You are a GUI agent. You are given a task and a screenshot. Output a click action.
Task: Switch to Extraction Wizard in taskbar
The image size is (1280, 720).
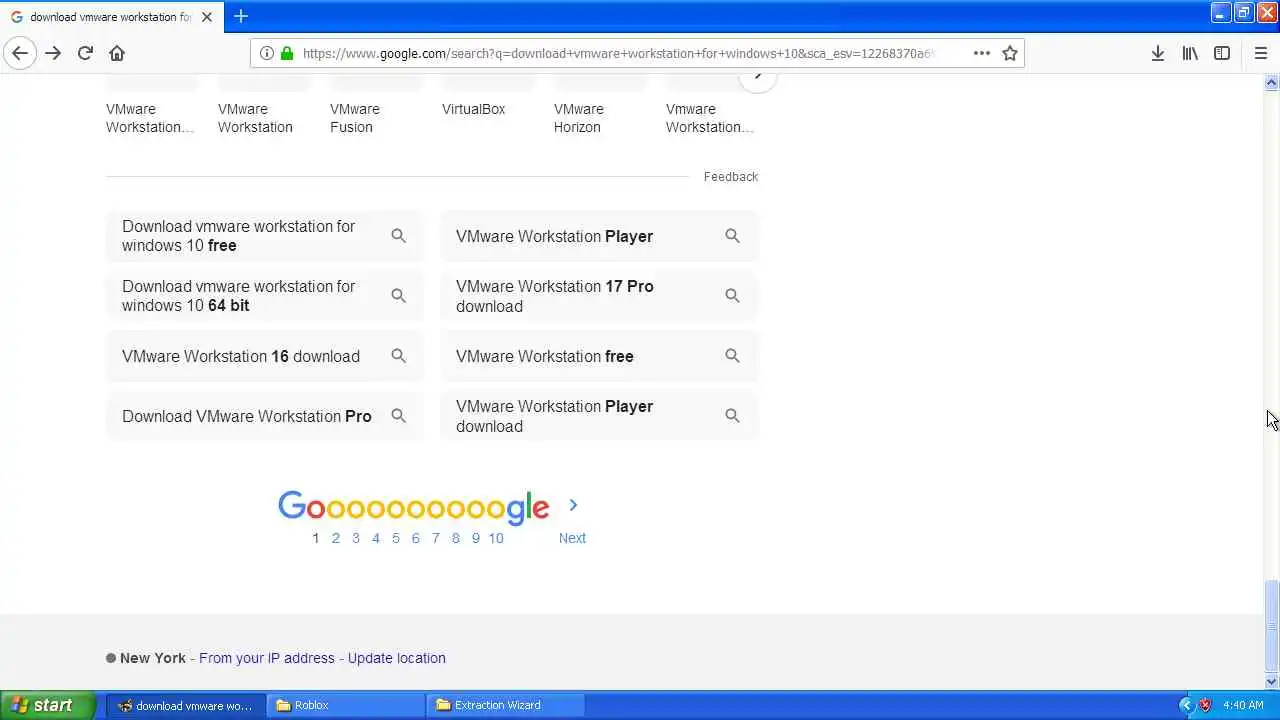505,705
